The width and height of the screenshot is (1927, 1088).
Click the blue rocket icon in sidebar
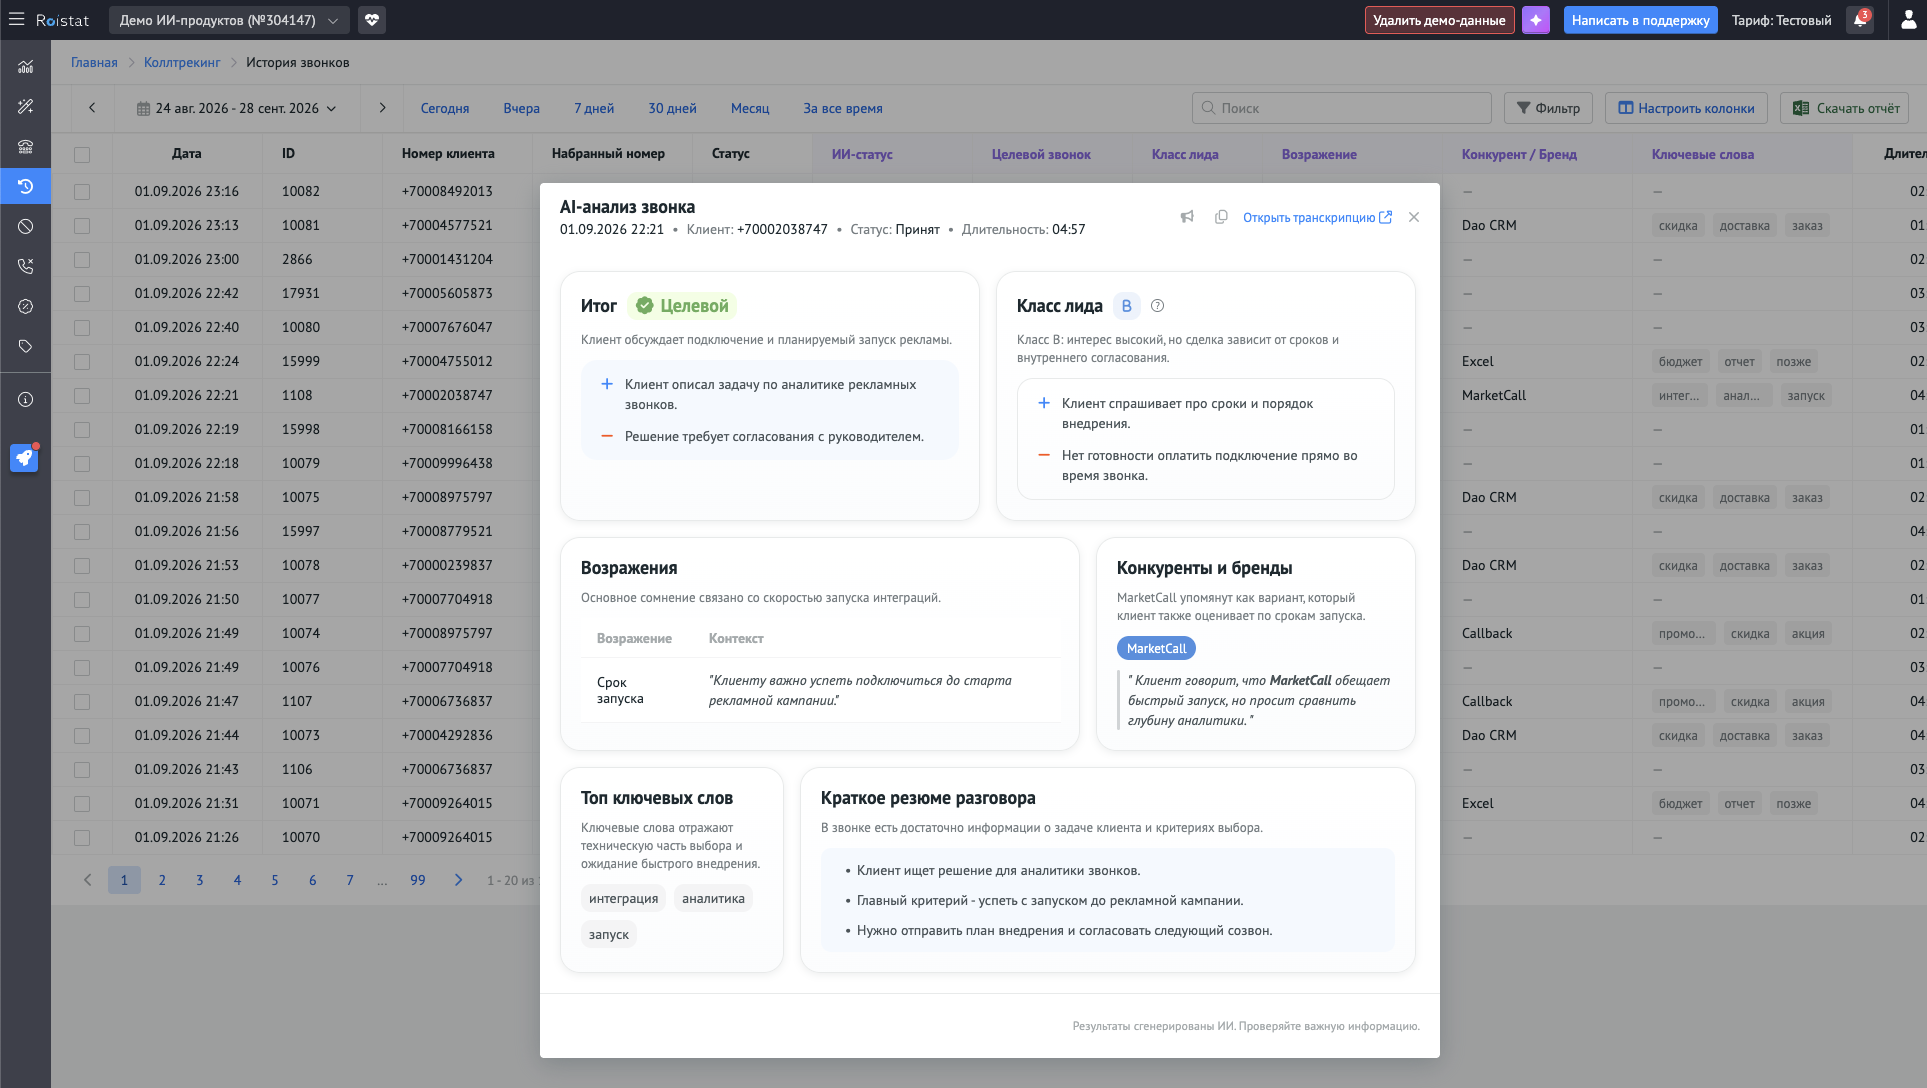[x=24, y=458]
